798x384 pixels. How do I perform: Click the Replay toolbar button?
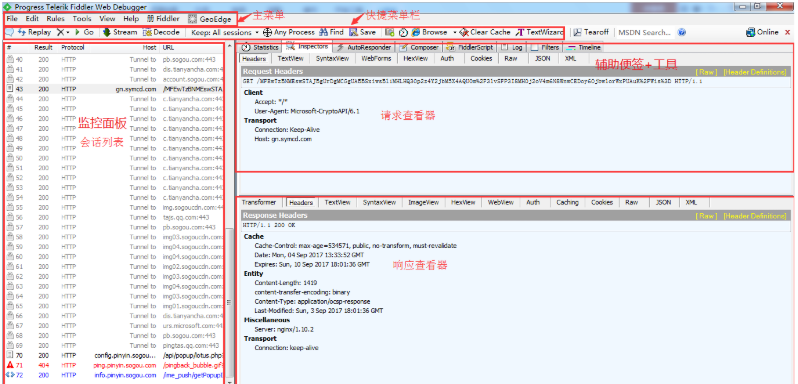[x=35, y=32]
